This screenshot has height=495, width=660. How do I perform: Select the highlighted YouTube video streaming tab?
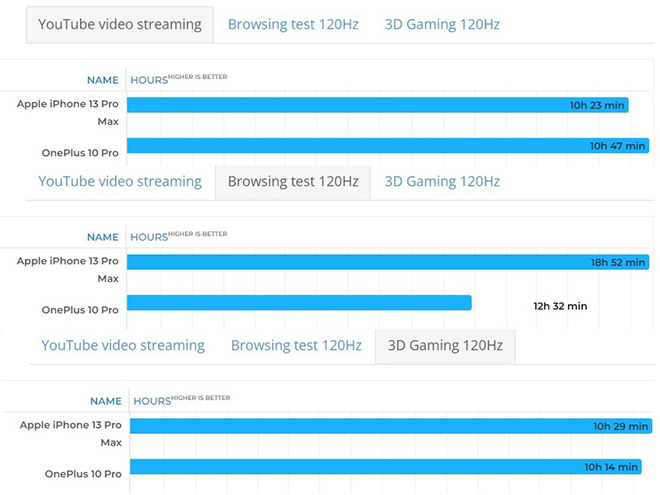click(120, 24)
